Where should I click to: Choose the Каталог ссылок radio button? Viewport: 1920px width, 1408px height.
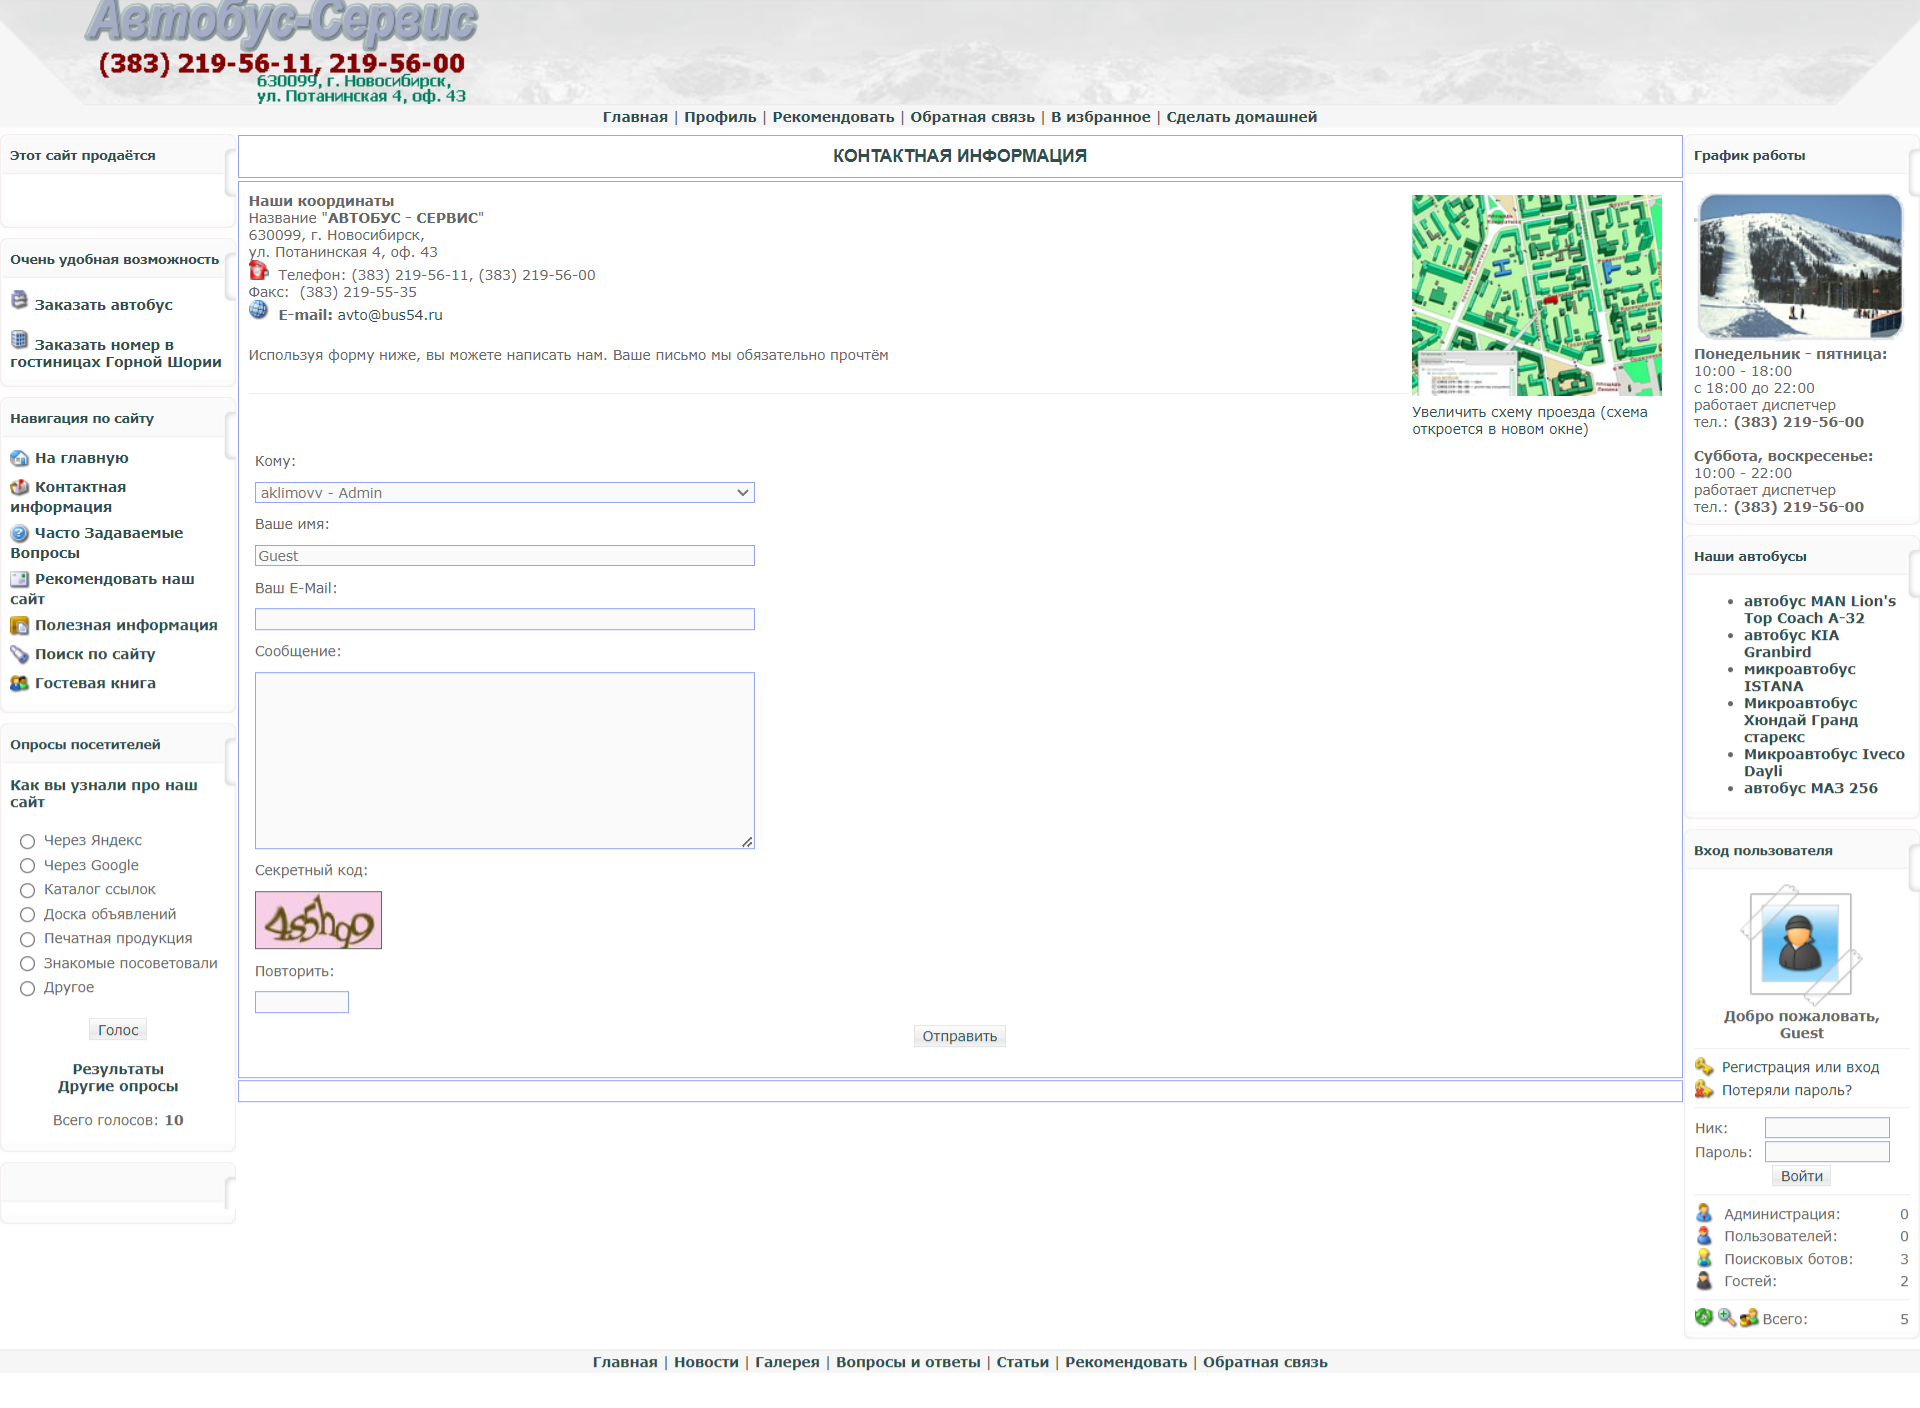[x=28, y=890]
